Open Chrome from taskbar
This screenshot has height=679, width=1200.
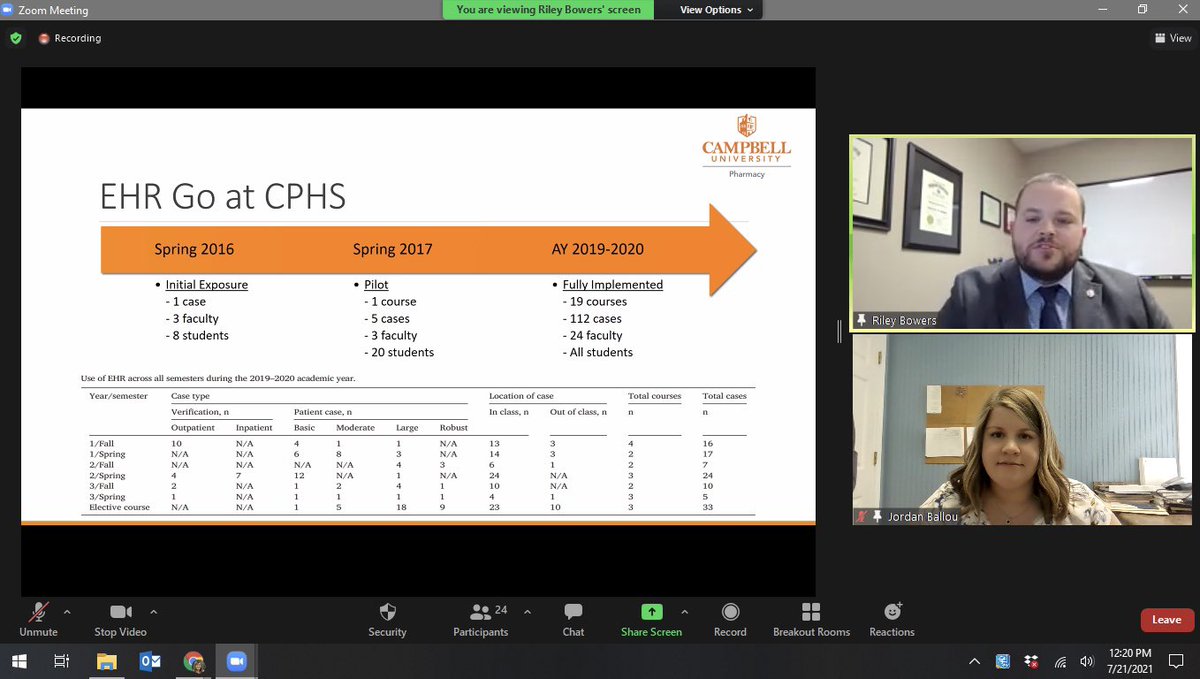194,661
